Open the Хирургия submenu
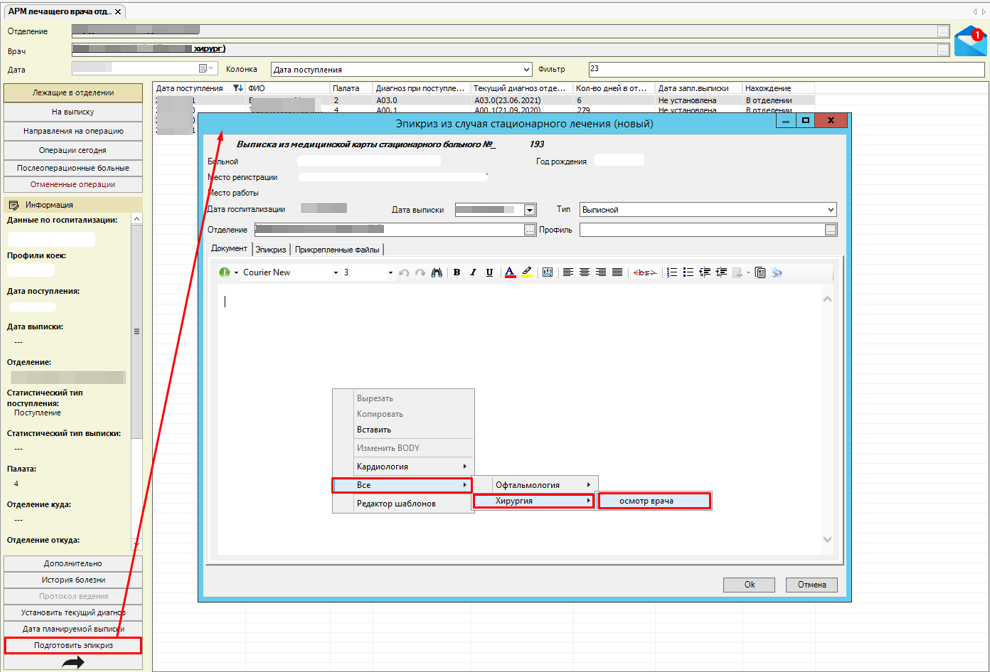 [x=534, y=501]
